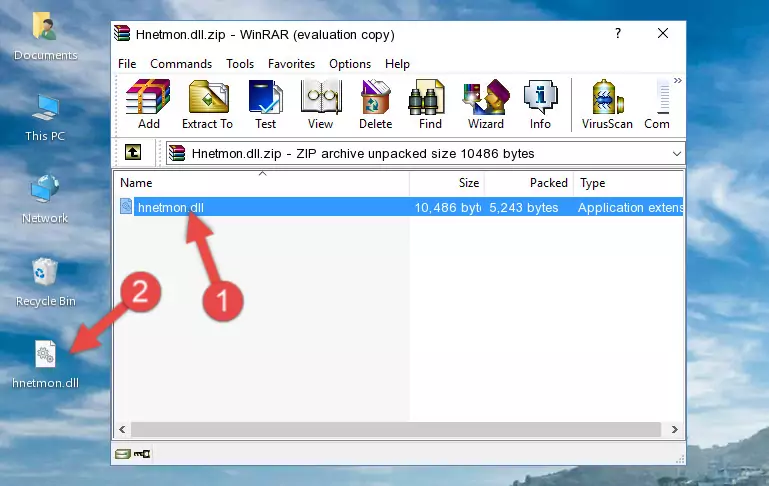Sort by the Name column header
The height and width of the screenshot is (486, 769).
click(262, 183)
